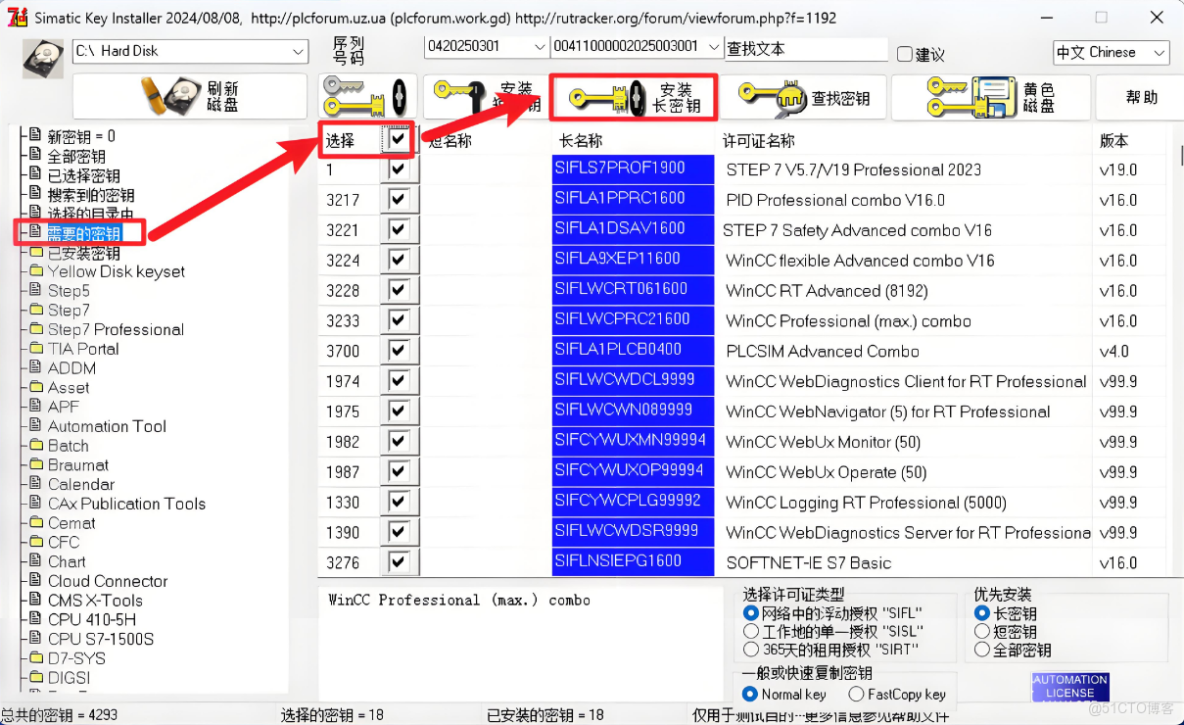This screenshot has height=725, width=1184.
Task: Toggle the 选择 select-all checkbox
Action: point(399,139)
